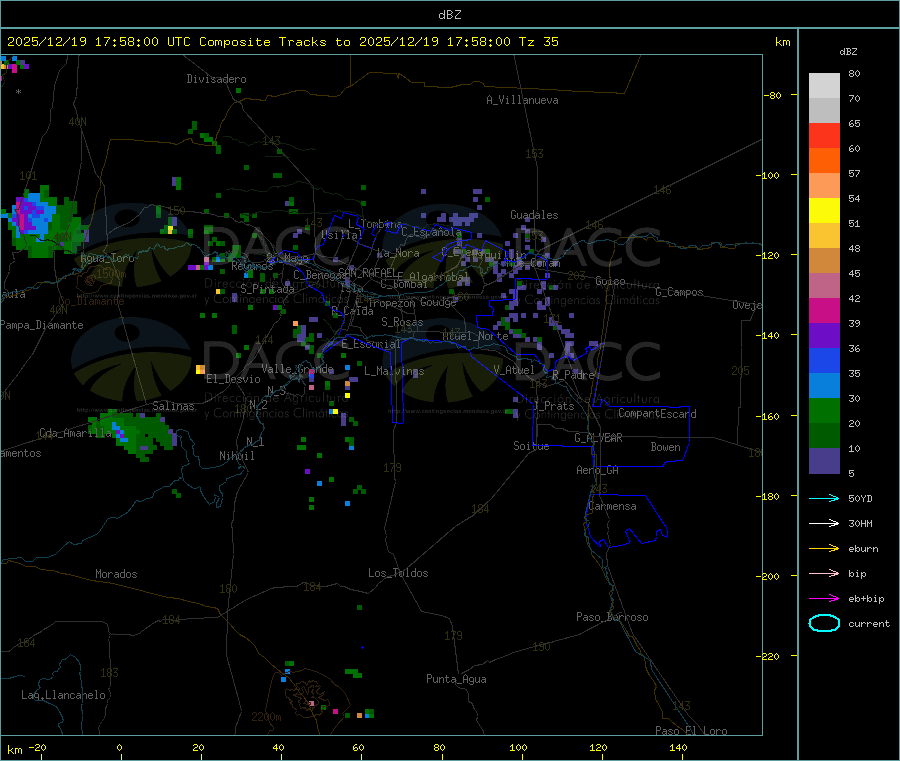Click the 'dBZ' title at top center
Screen dimensions: 900x761
click(449, 15)
